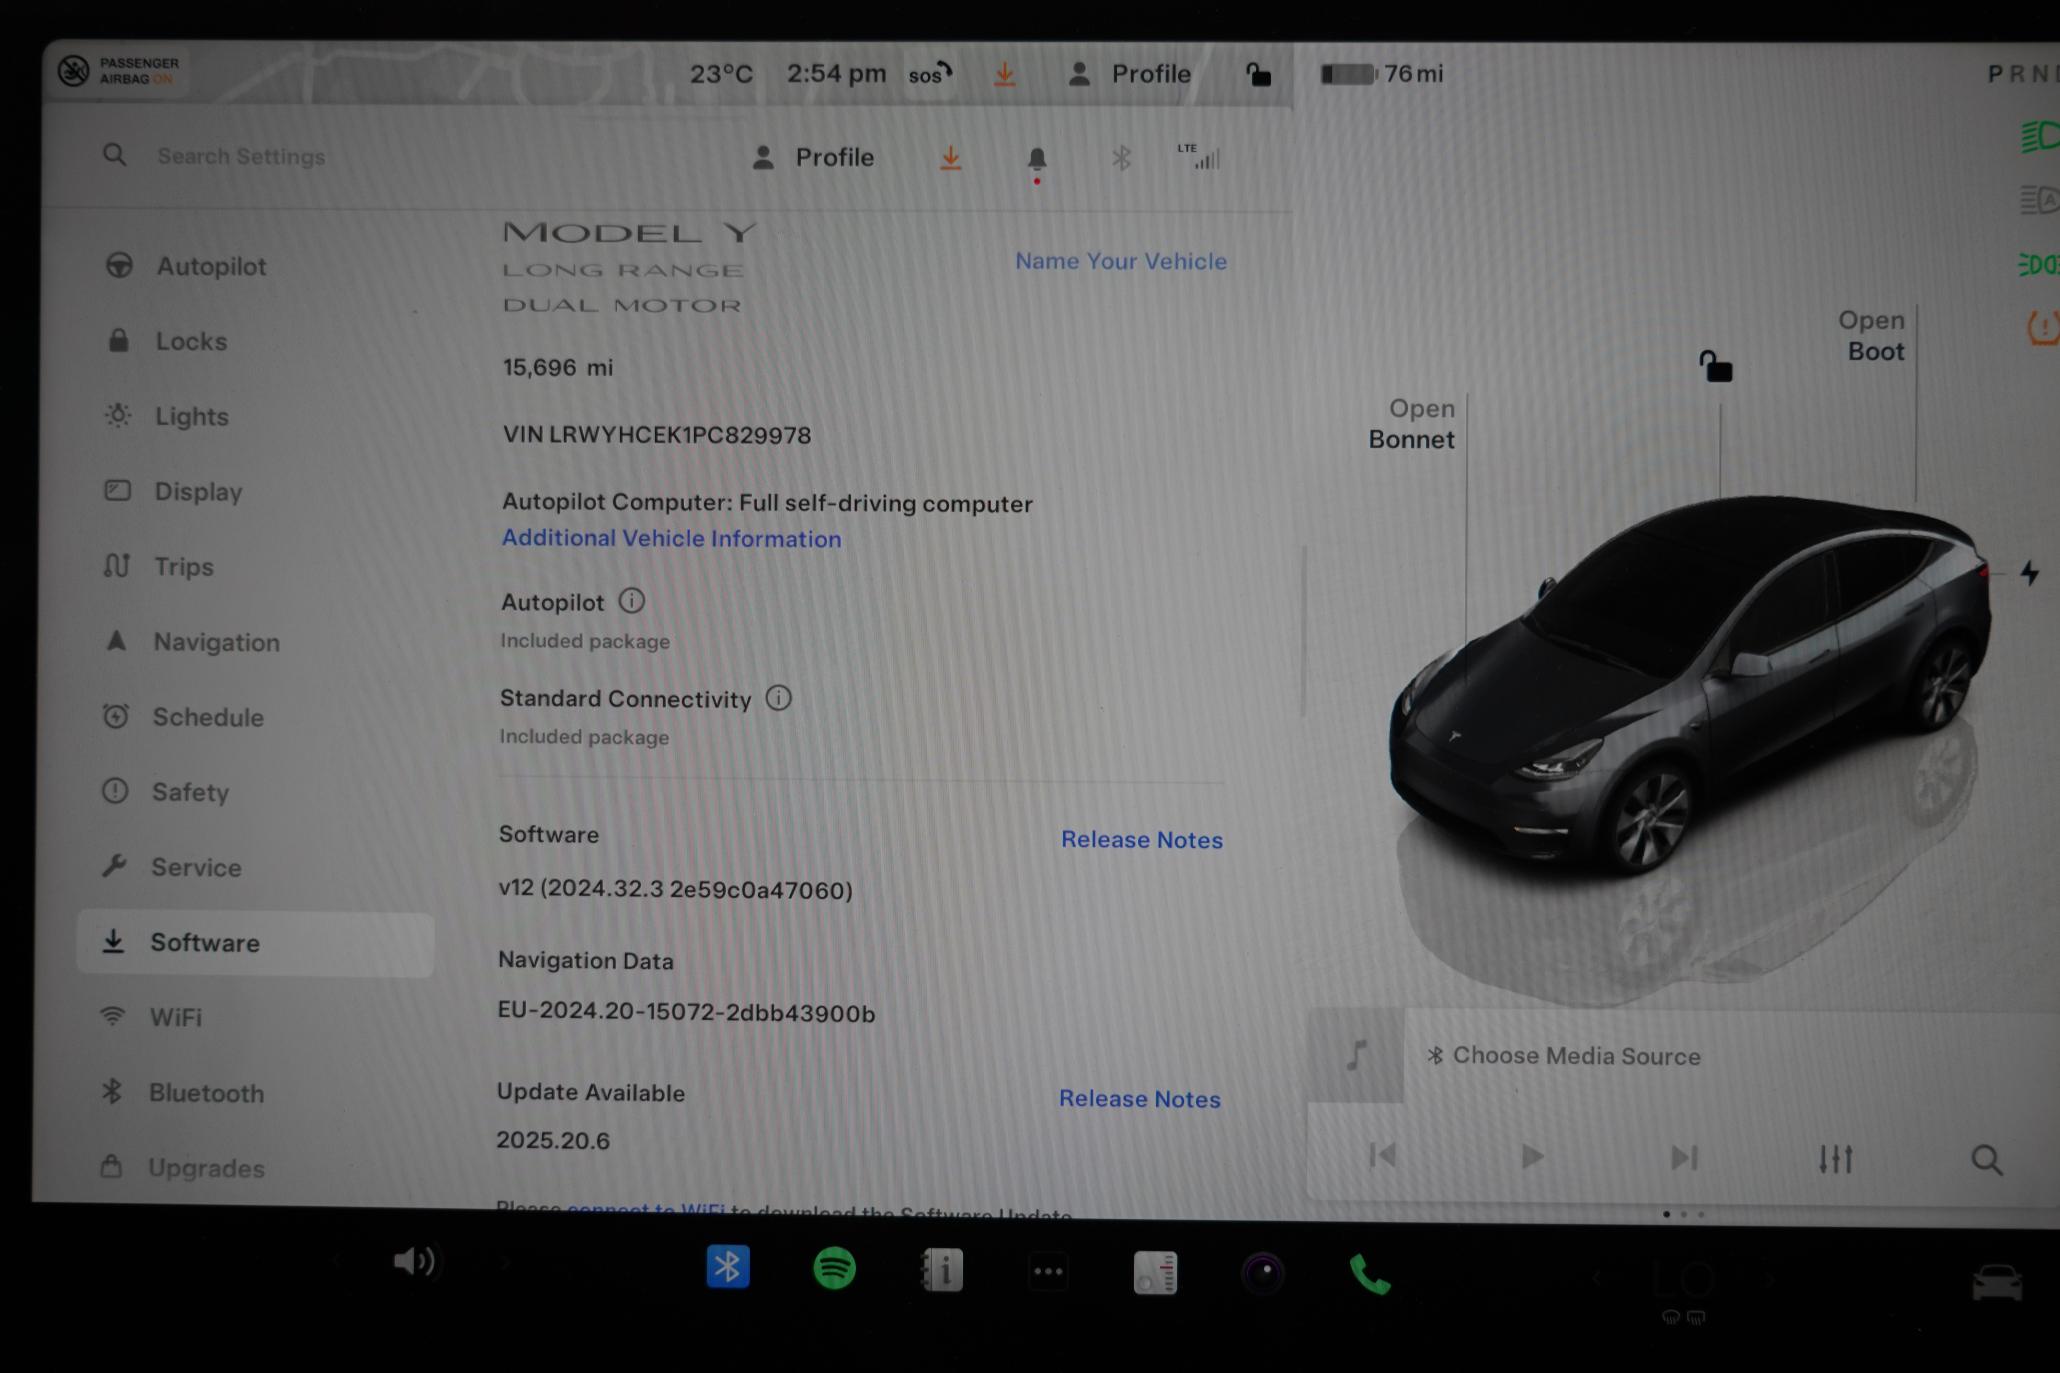Tap the search magnifier icon in settings
The height and width of the screenshot is (1373, 2060).
pos(115,155)
